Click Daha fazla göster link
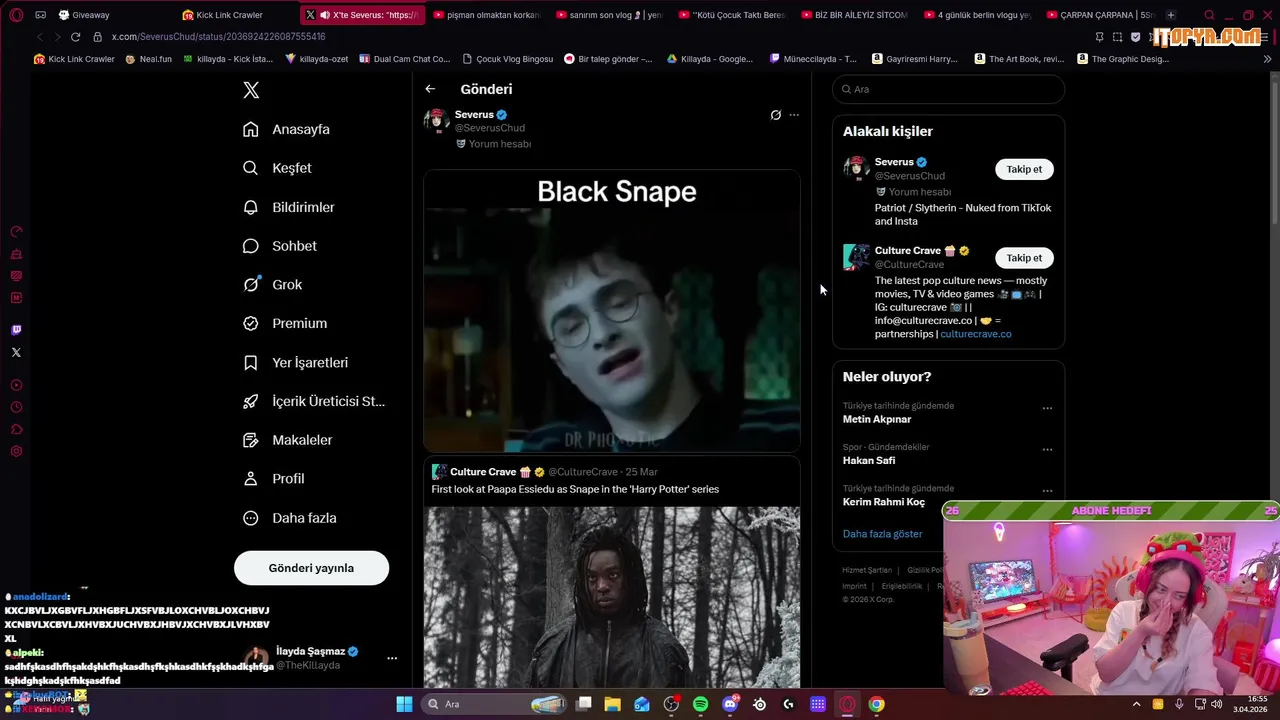 [x=883, y=534]
